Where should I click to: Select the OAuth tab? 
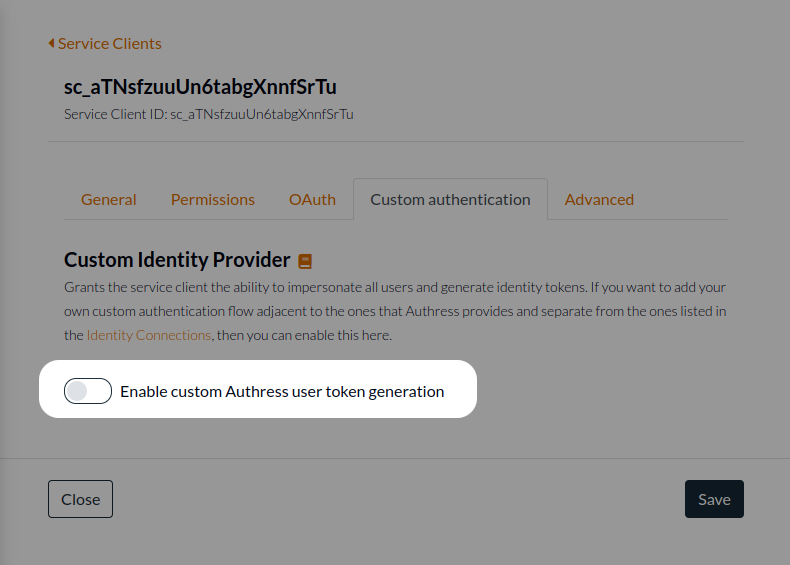312,199
